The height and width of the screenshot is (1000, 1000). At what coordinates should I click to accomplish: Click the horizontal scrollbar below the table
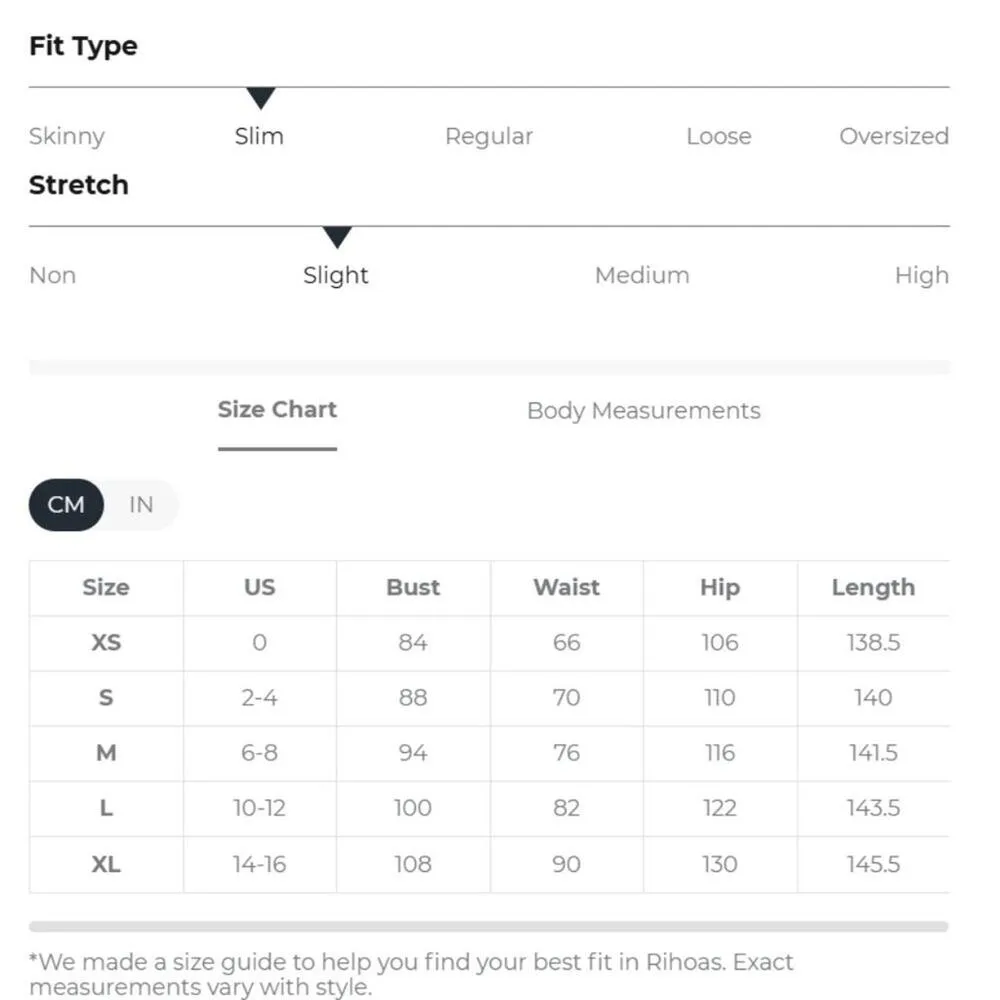click(488, 927)
